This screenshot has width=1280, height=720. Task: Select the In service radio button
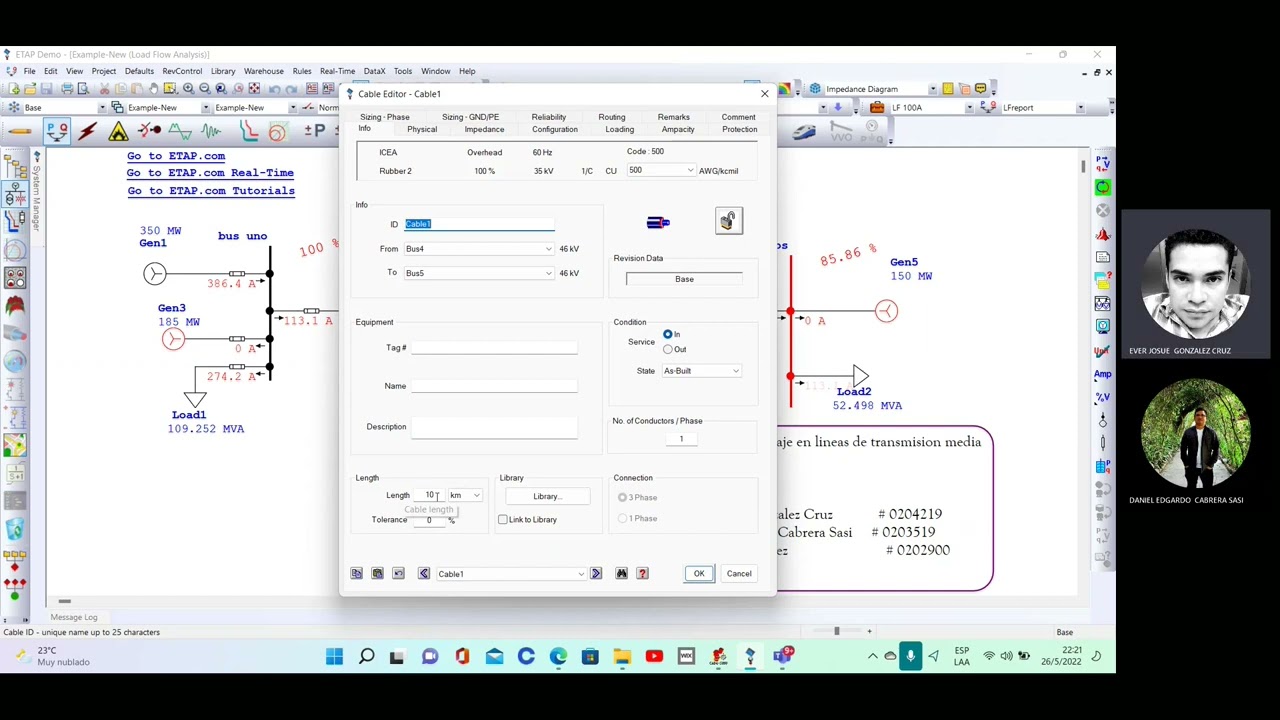tap(668, 334)
